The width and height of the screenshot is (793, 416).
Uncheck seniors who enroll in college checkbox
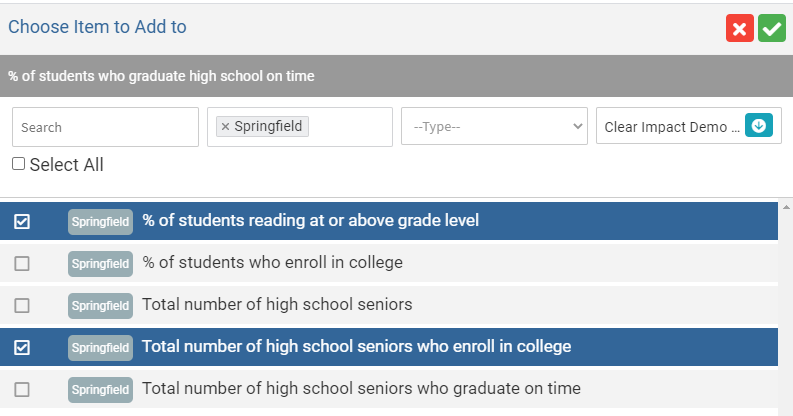click(x=22, y=347)
